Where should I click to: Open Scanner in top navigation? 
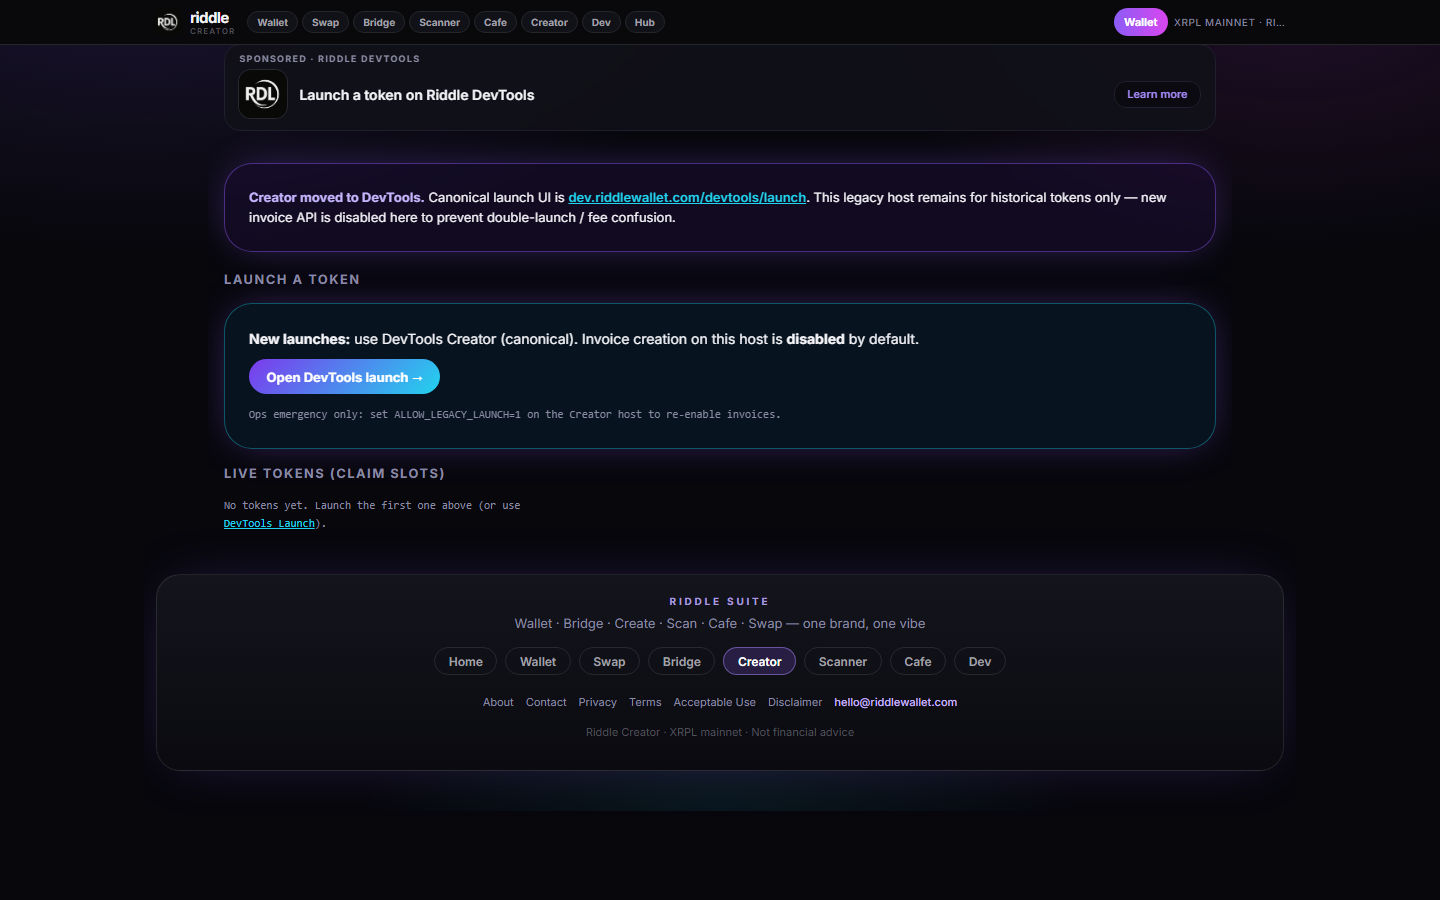pos(440,22)
